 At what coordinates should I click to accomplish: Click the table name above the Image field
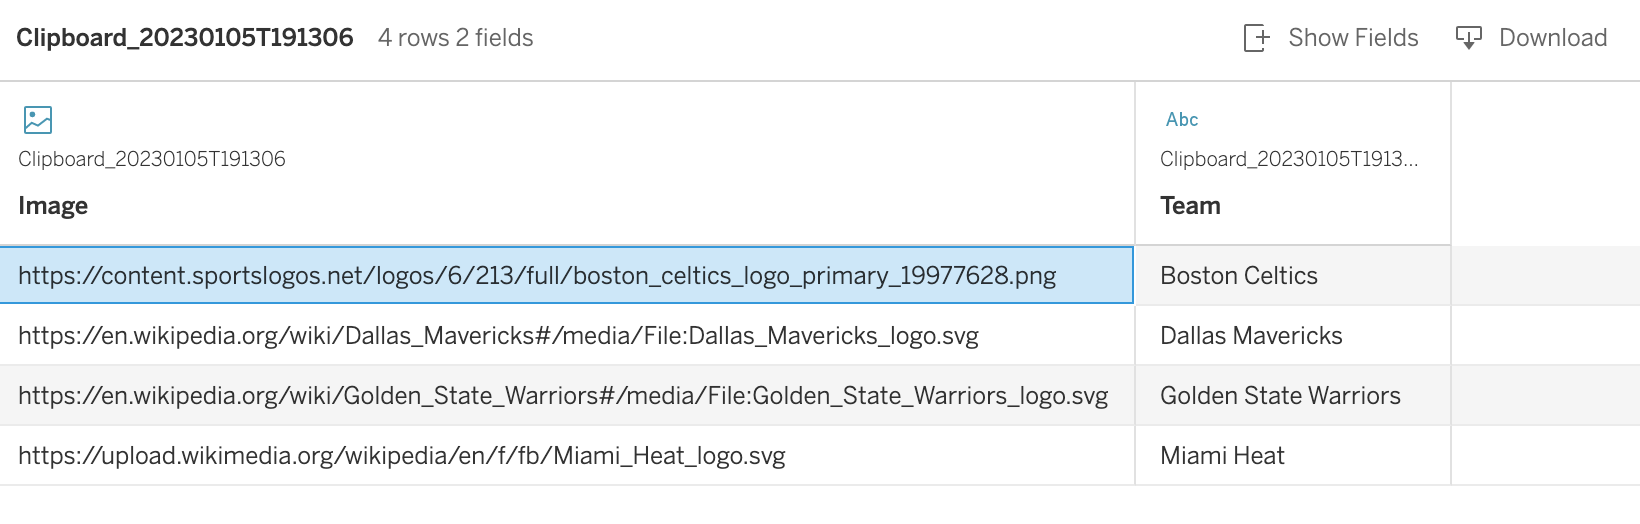[152, 159]
